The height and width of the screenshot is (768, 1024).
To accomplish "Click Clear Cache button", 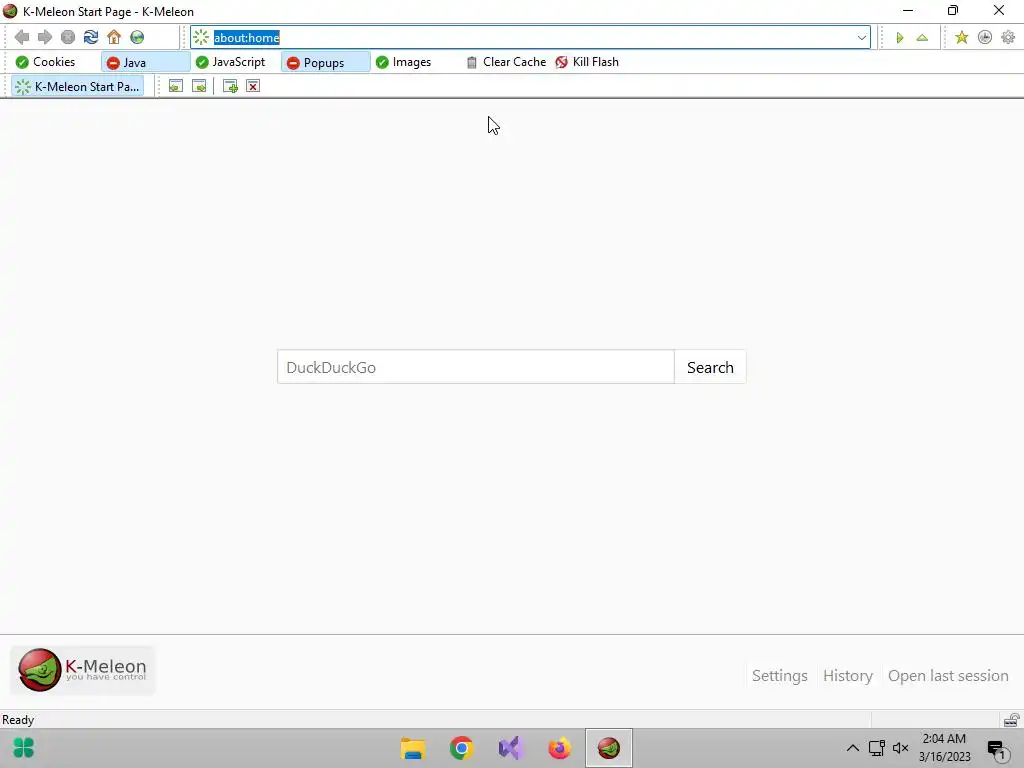I will pyautogui.click(x=506, y=62).
